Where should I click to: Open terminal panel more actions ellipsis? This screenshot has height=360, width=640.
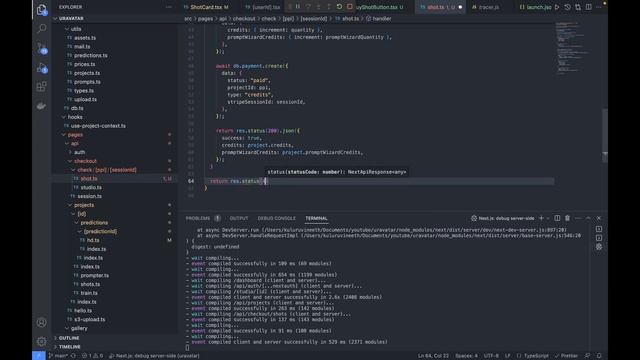tap(578, 218)
